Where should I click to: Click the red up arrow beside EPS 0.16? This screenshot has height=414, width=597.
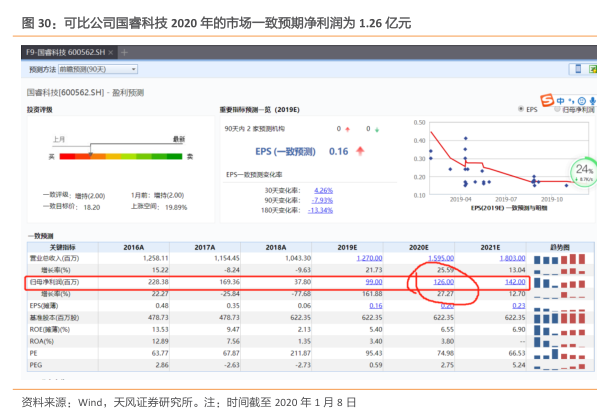pyautogui.click(x=360, y=151)
